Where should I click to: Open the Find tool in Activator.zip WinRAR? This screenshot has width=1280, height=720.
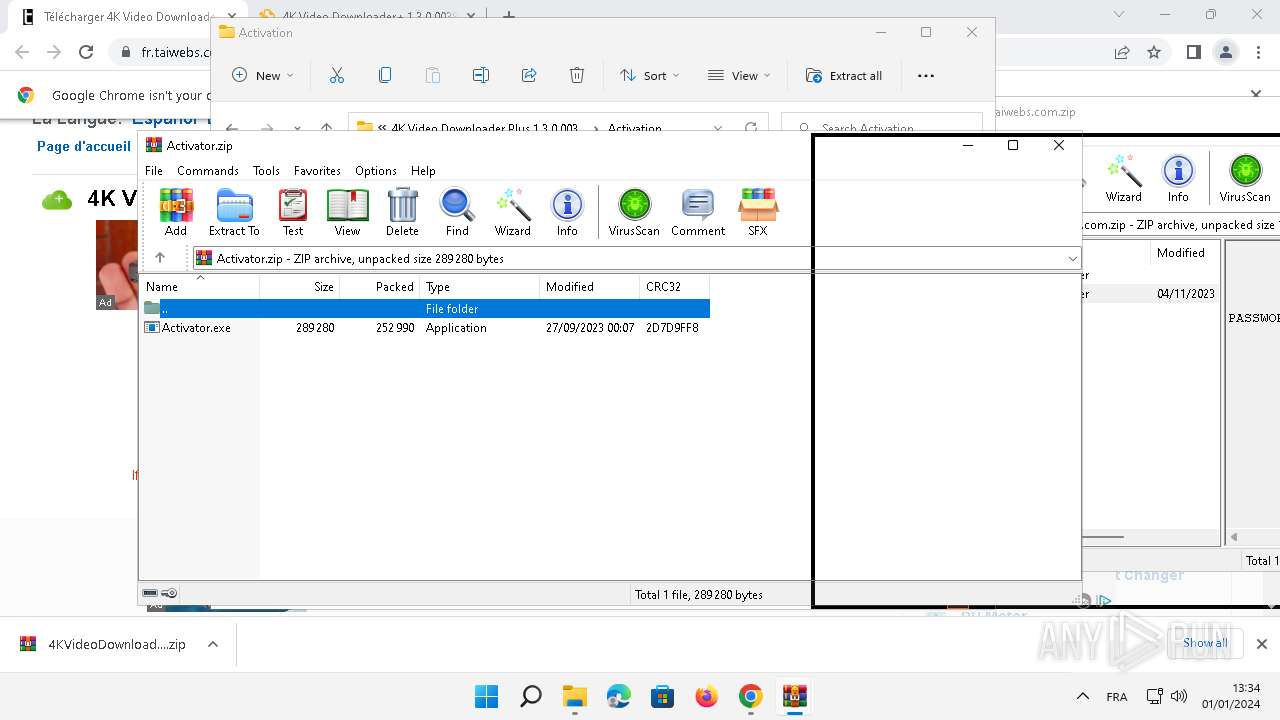(457, 212)
